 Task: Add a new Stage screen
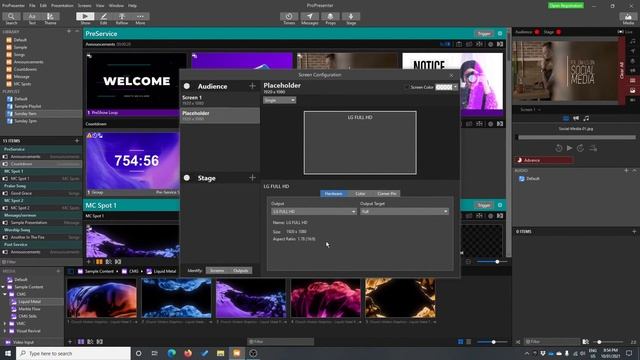click(252, 178)
